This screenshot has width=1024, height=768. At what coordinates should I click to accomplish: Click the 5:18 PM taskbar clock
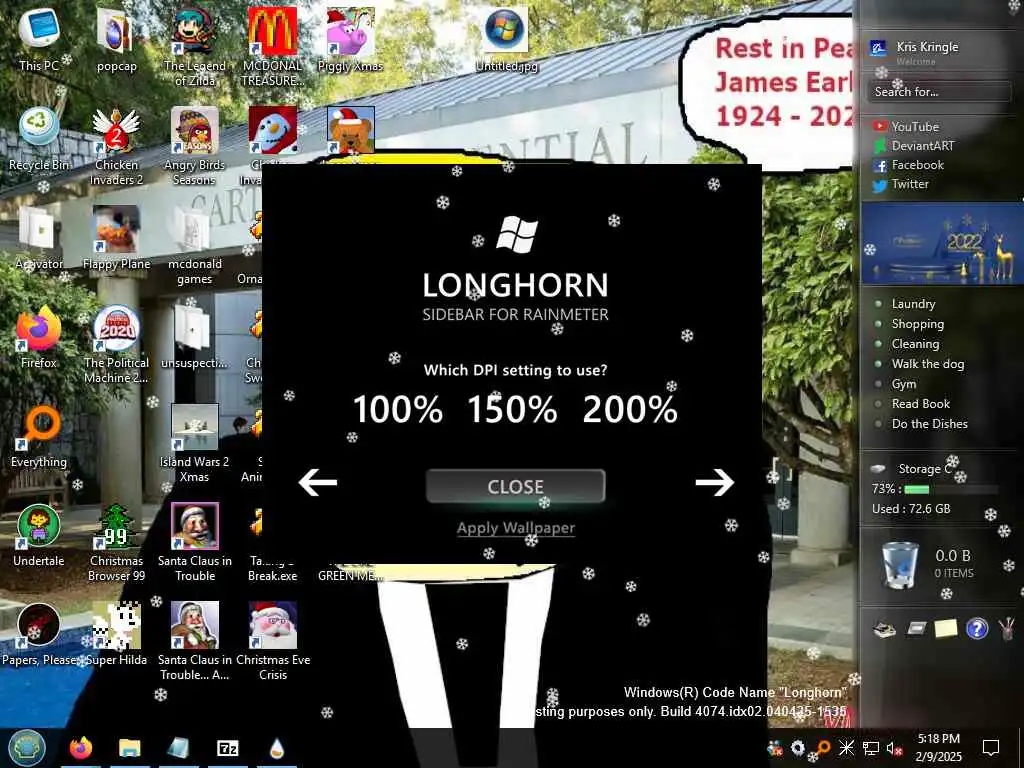[938, 748]
